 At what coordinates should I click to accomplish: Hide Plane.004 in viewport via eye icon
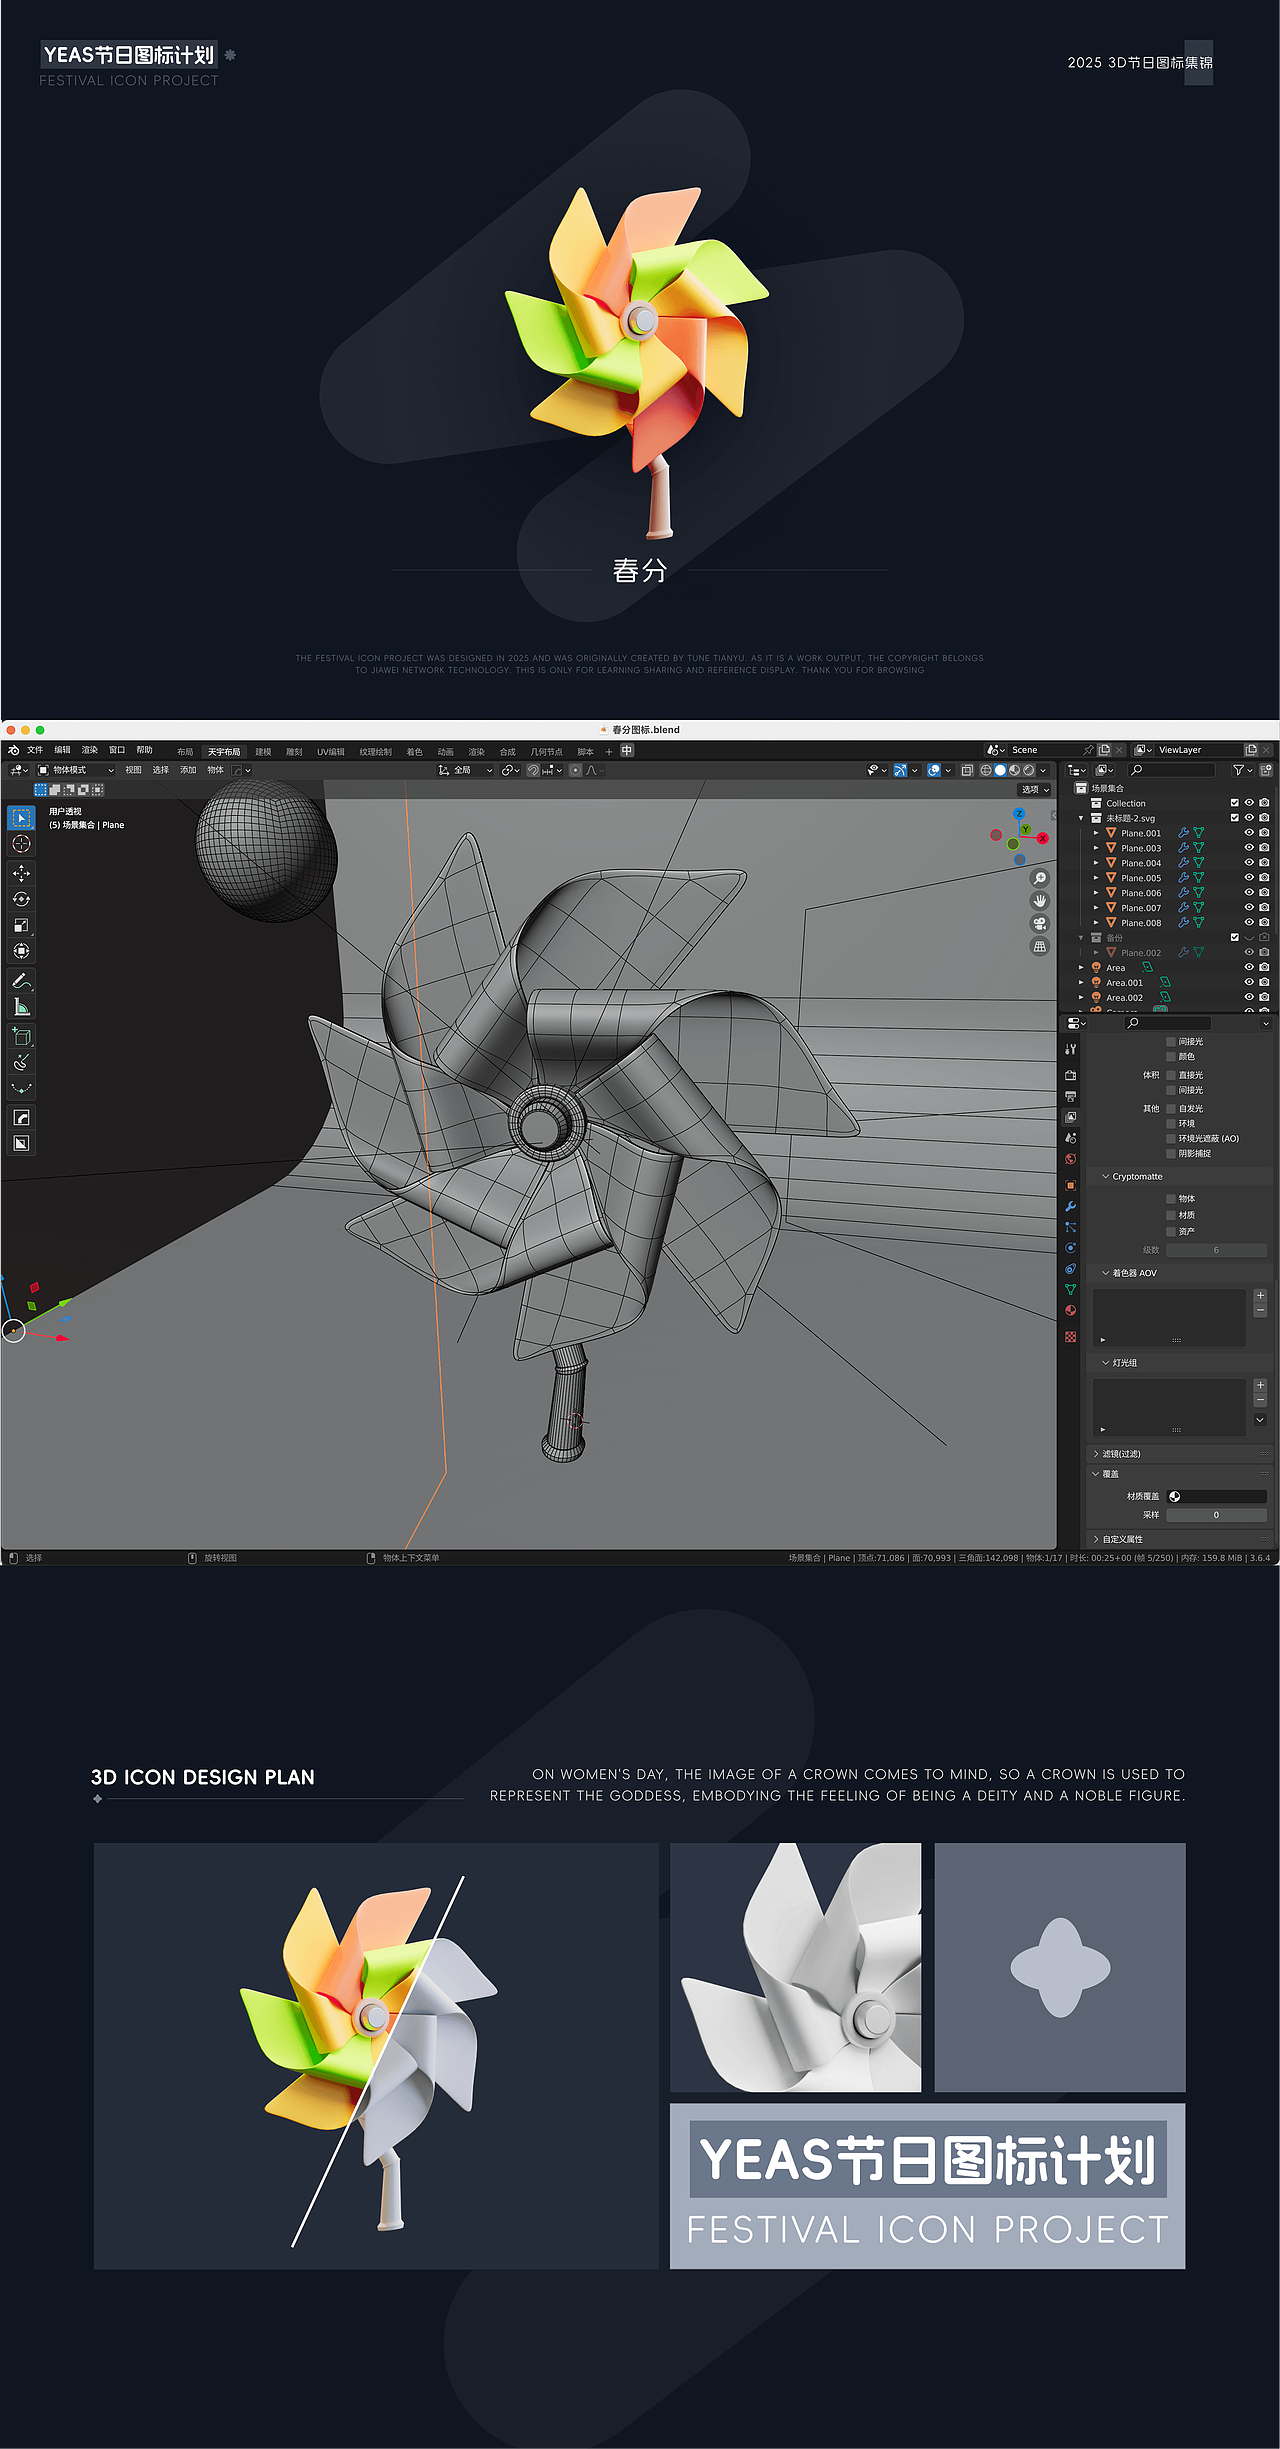tap(1249, 863)
